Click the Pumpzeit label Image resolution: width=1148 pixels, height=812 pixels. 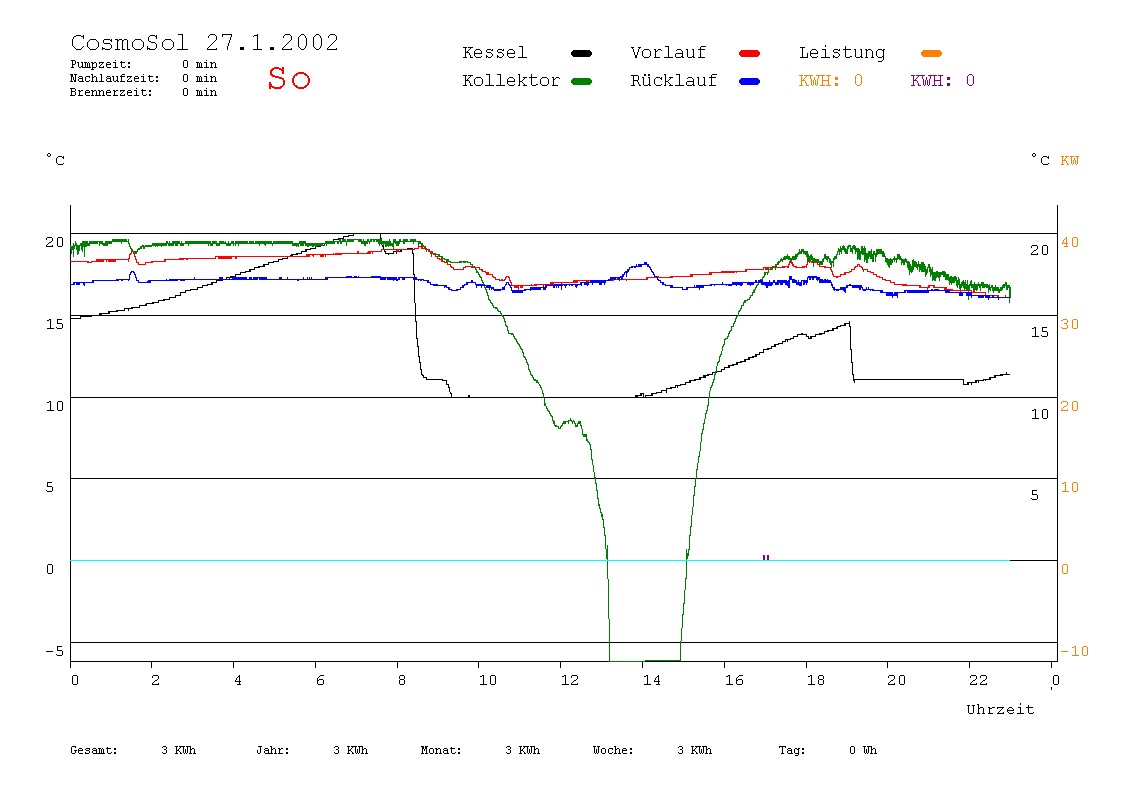click(x=101, y=64)
